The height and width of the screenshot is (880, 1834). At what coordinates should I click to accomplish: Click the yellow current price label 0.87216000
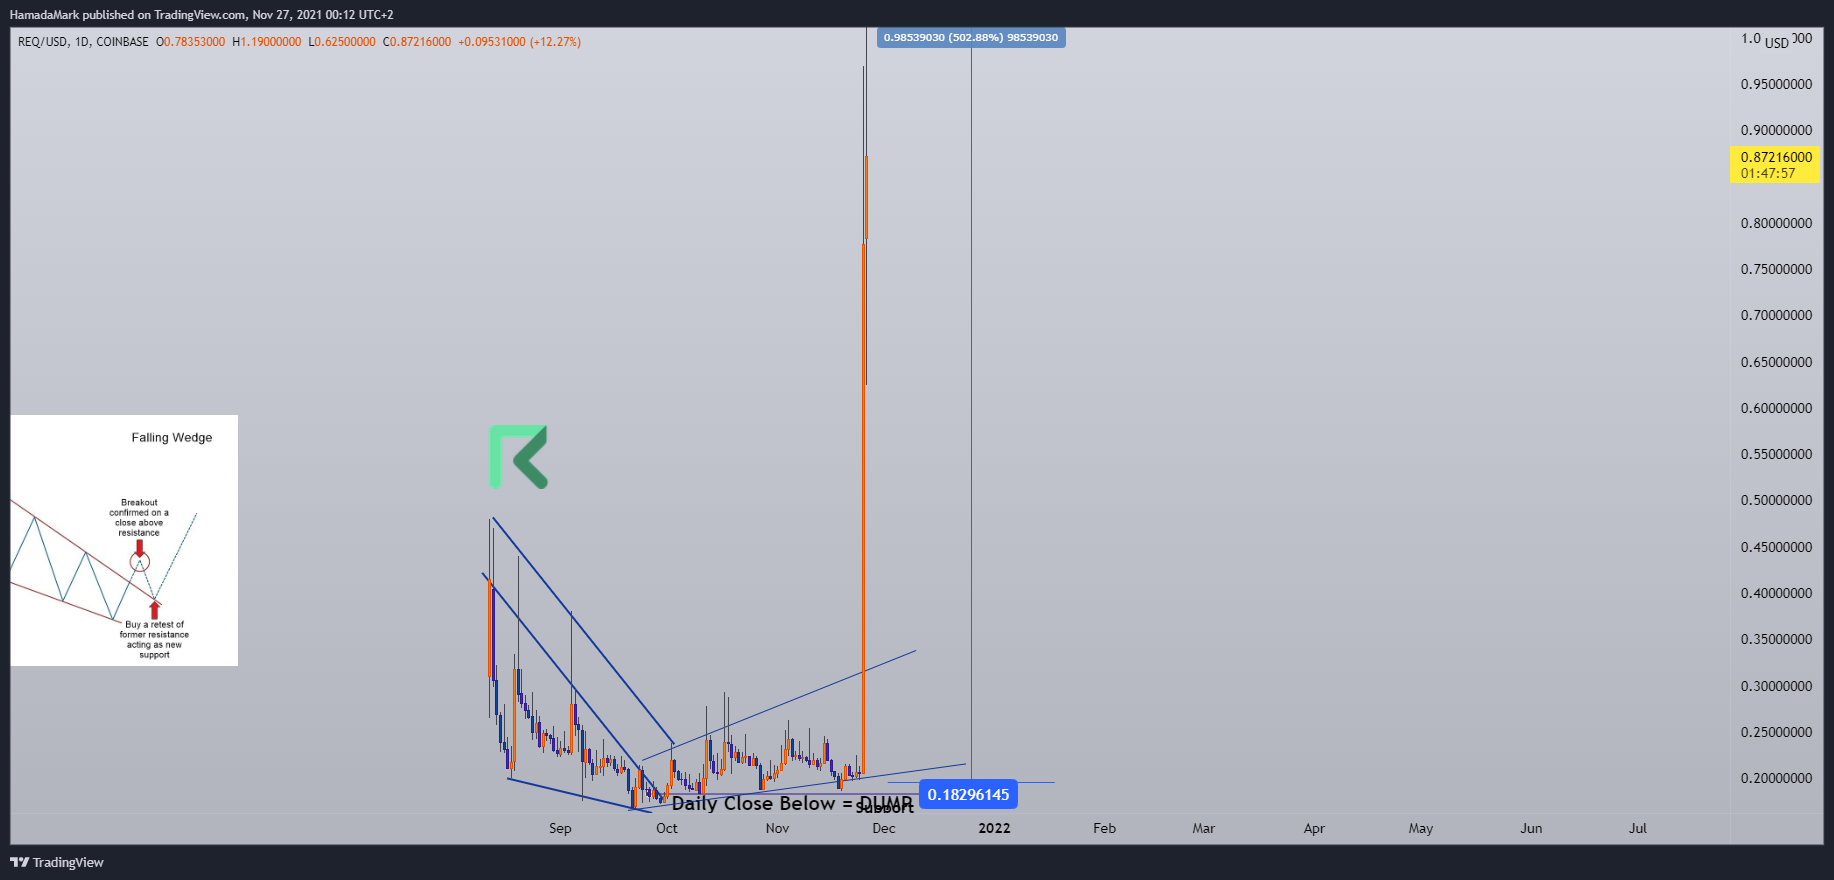pos(1776,157)
